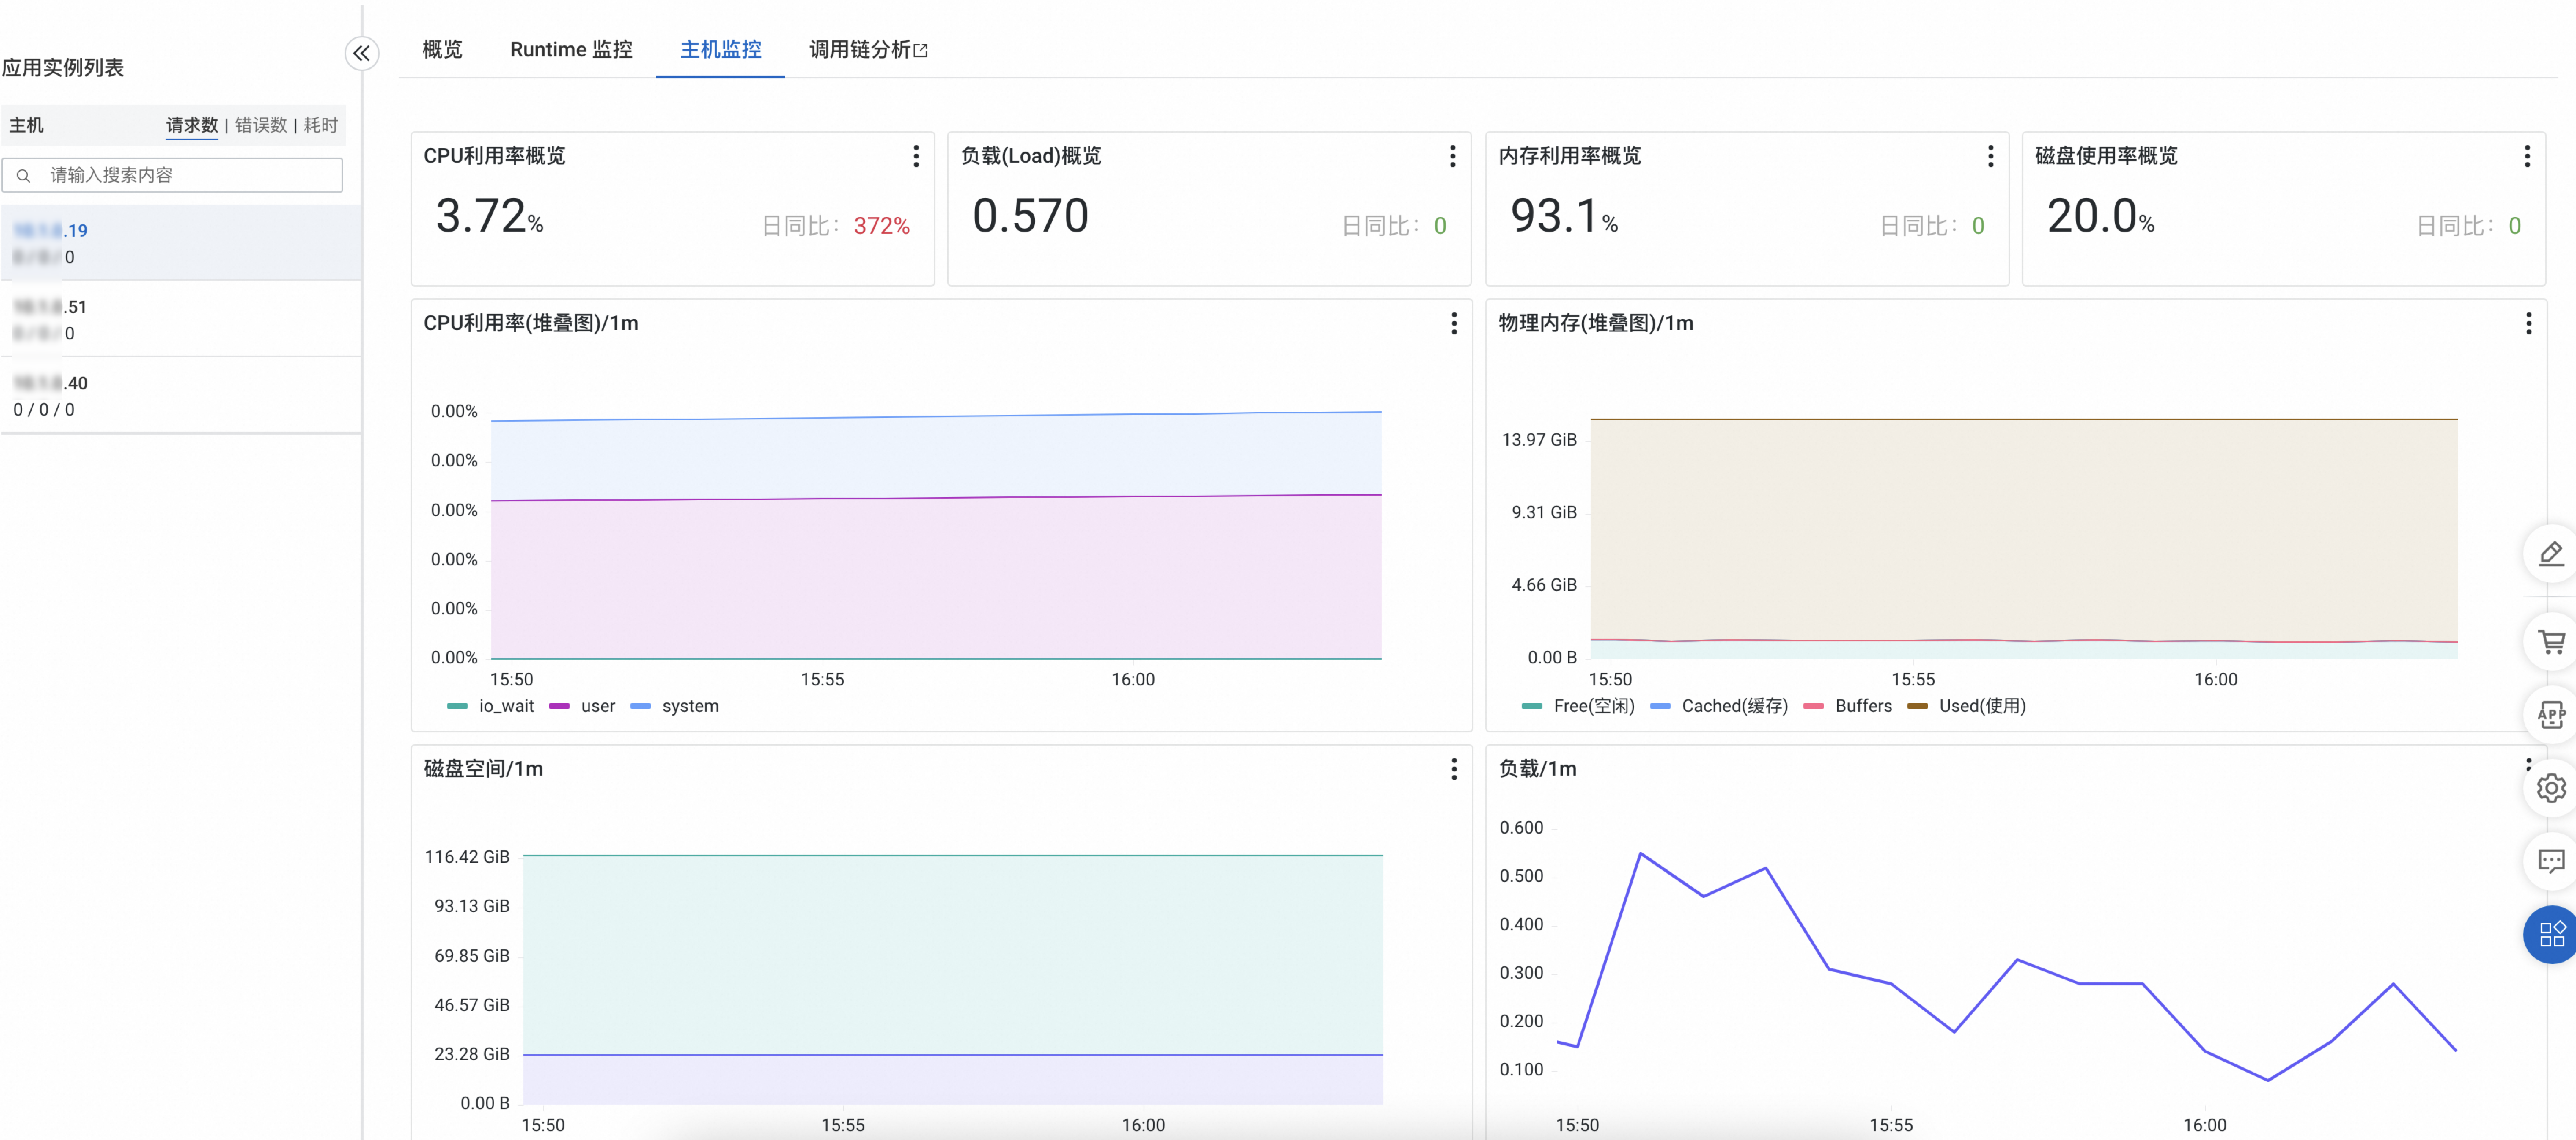Click the search magnifier icon
2576x1140 pixels.
click(24, 175)
